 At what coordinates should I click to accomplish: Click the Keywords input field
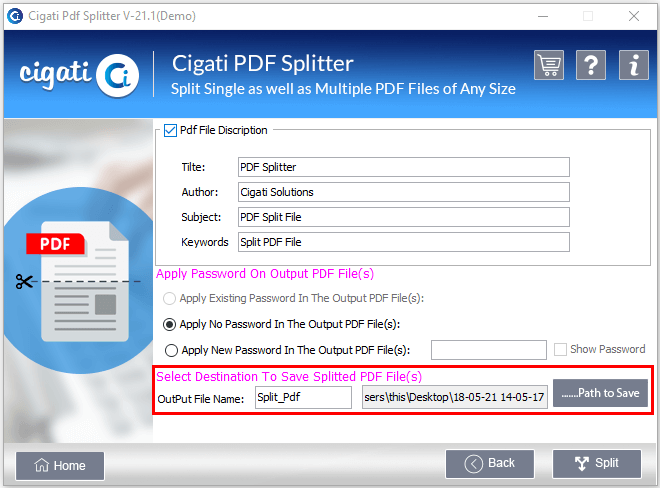coord(404,242)
